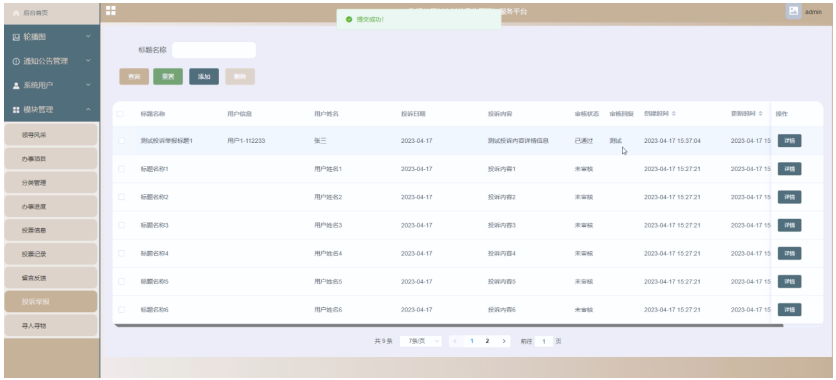
Task: Click the 测试投诉内容详情信息 cell
Action: pyautogui.click(x=518, y=141)
